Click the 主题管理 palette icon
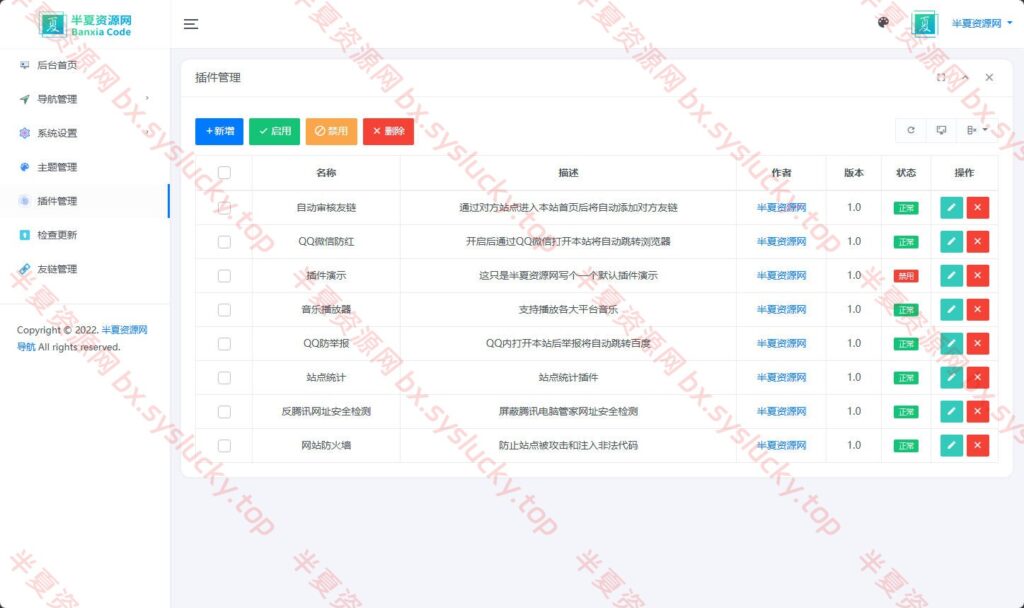The image size is (1024, 608). (x=24, y=167)
